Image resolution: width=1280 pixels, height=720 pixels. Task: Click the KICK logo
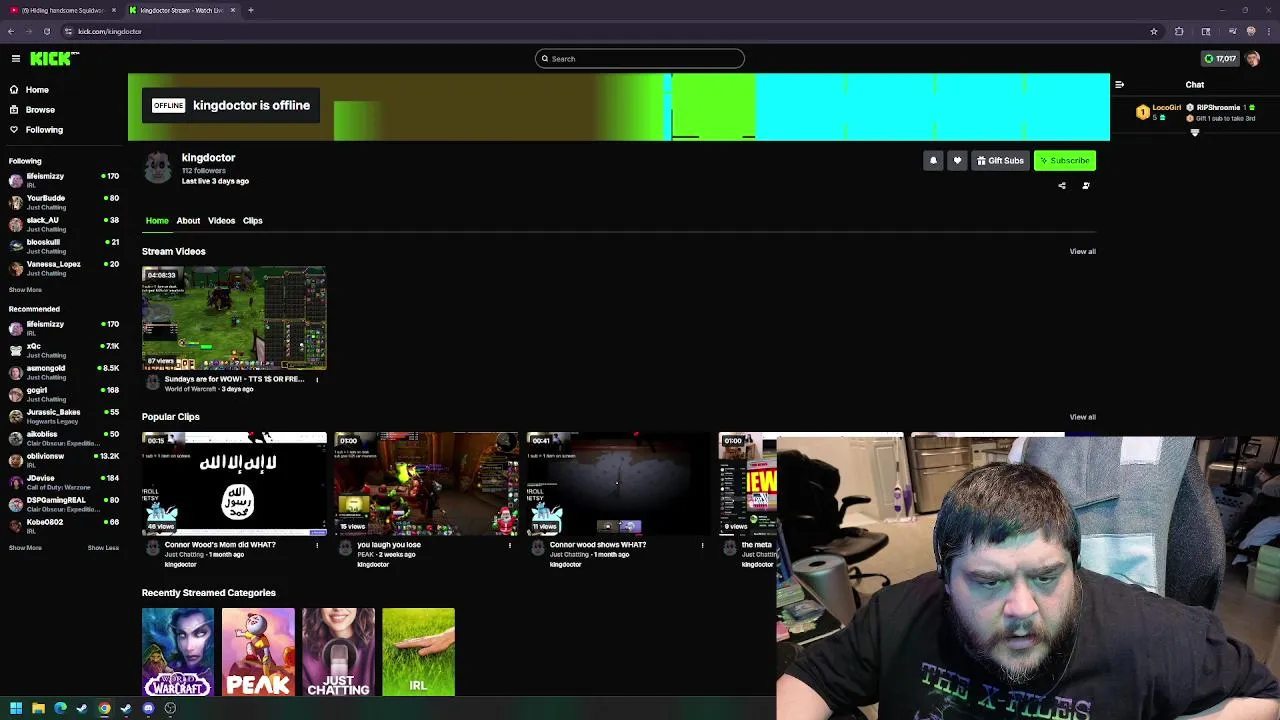pyautogui.click(x=52, y=59)
